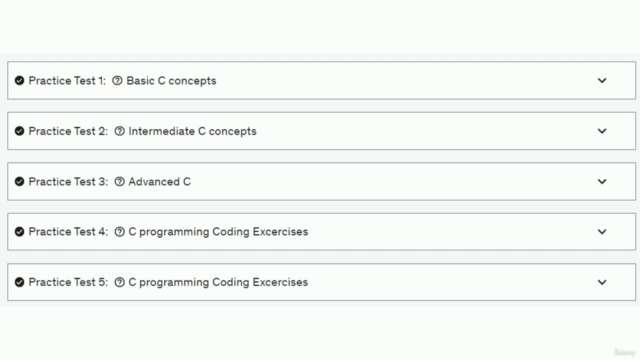This screenshot has width=640, height=360.
Task: Click quiz question-mark icon beside Advanced C
Action: [x=119, y=182]
